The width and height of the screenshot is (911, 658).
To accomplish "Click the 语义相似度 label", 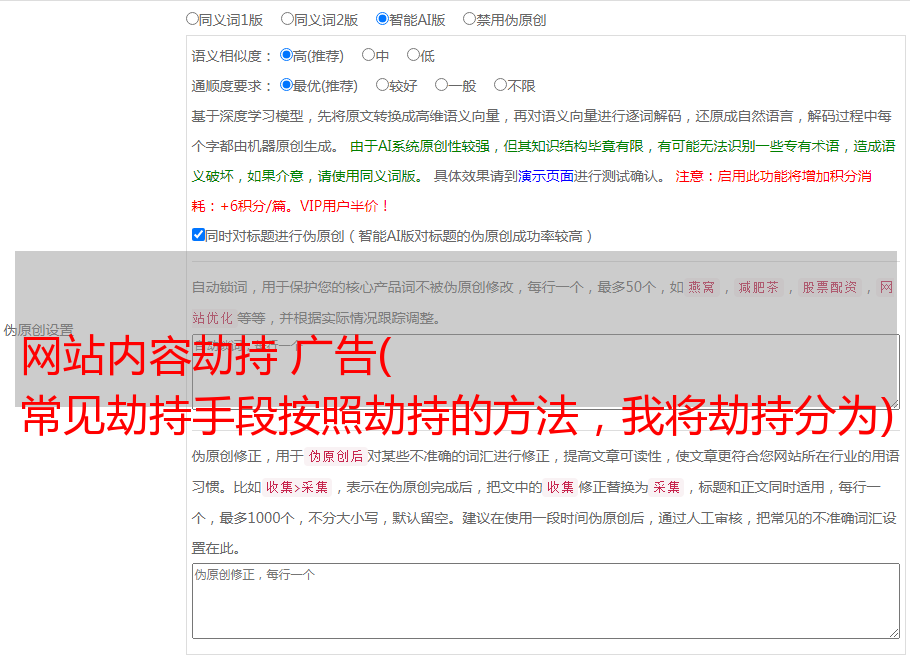I will (x=232, y=56).
